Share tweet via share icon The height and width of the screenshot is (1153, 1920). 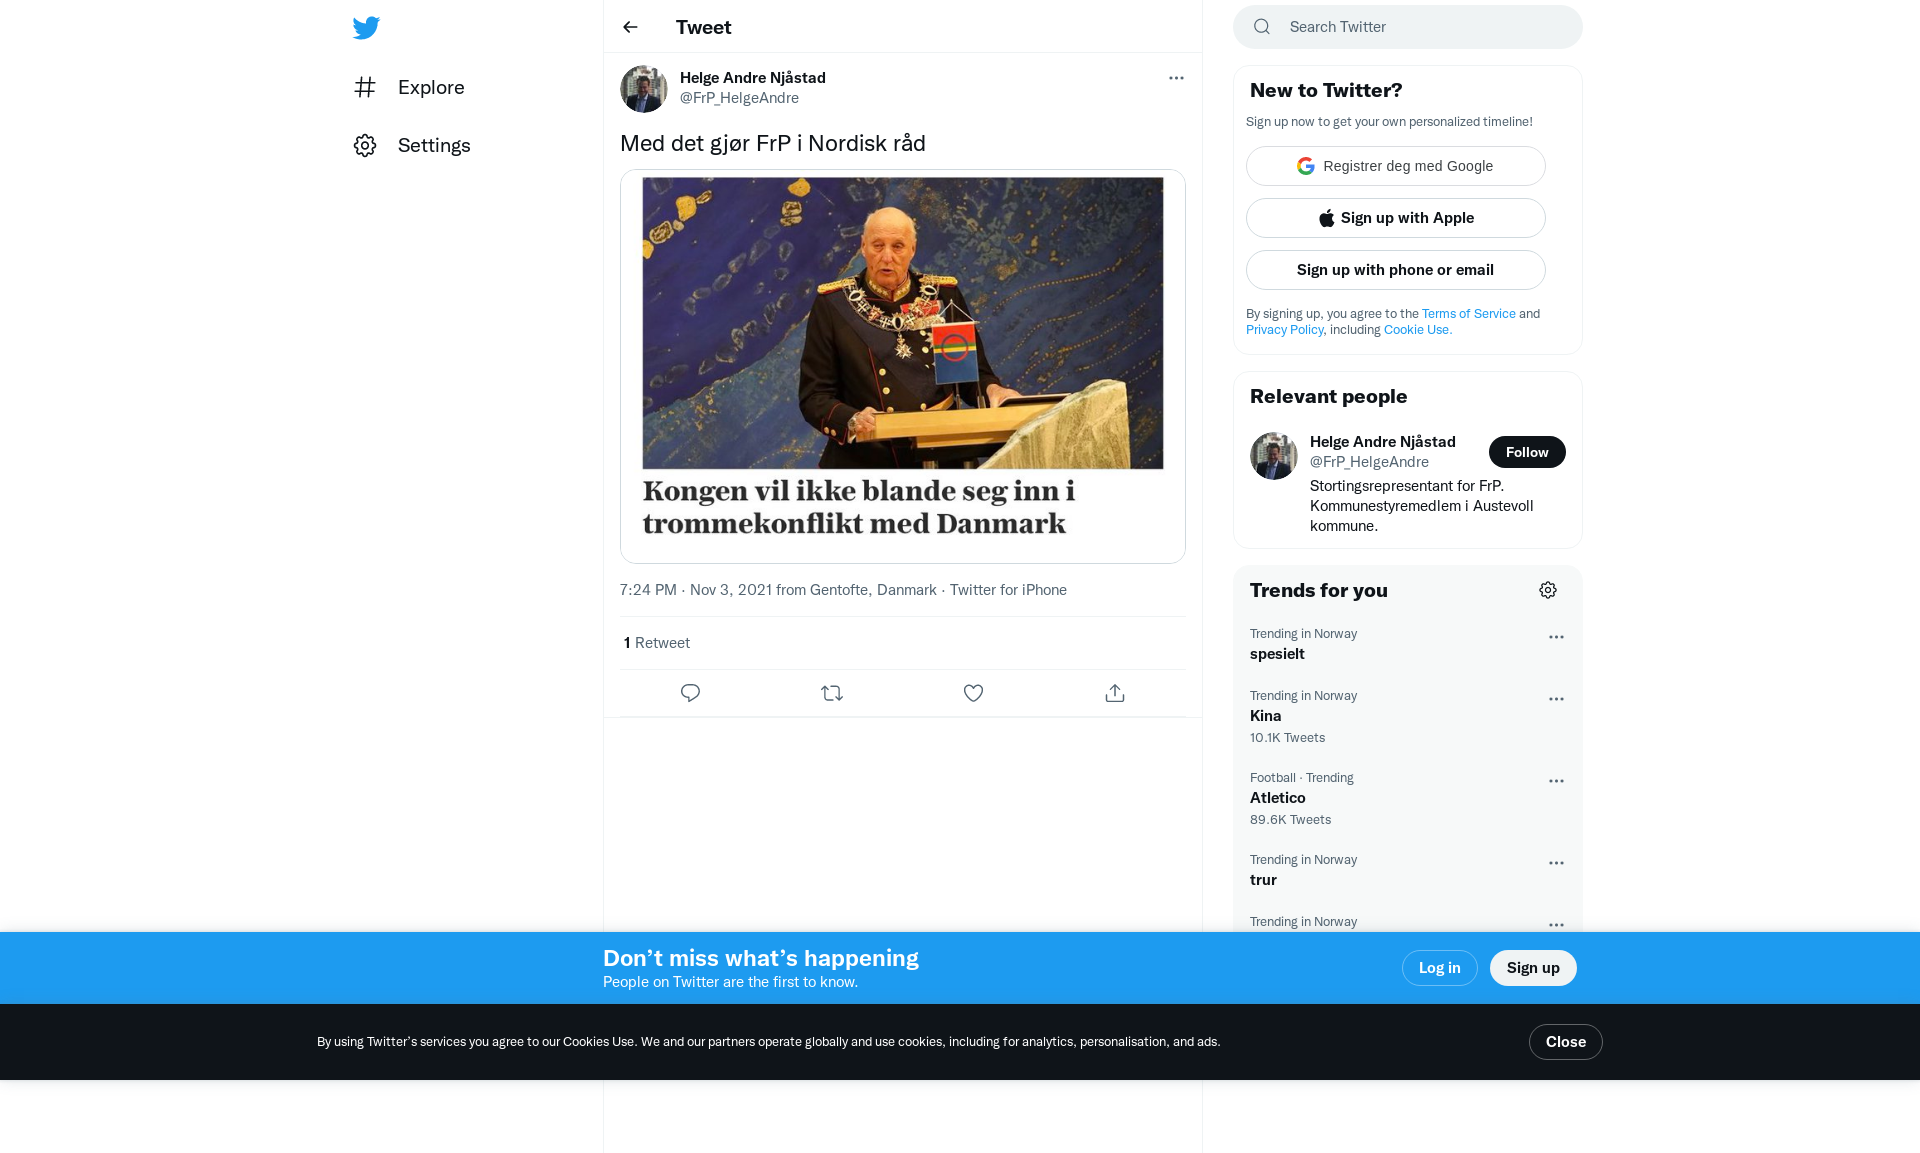(x=1115, y=693)
